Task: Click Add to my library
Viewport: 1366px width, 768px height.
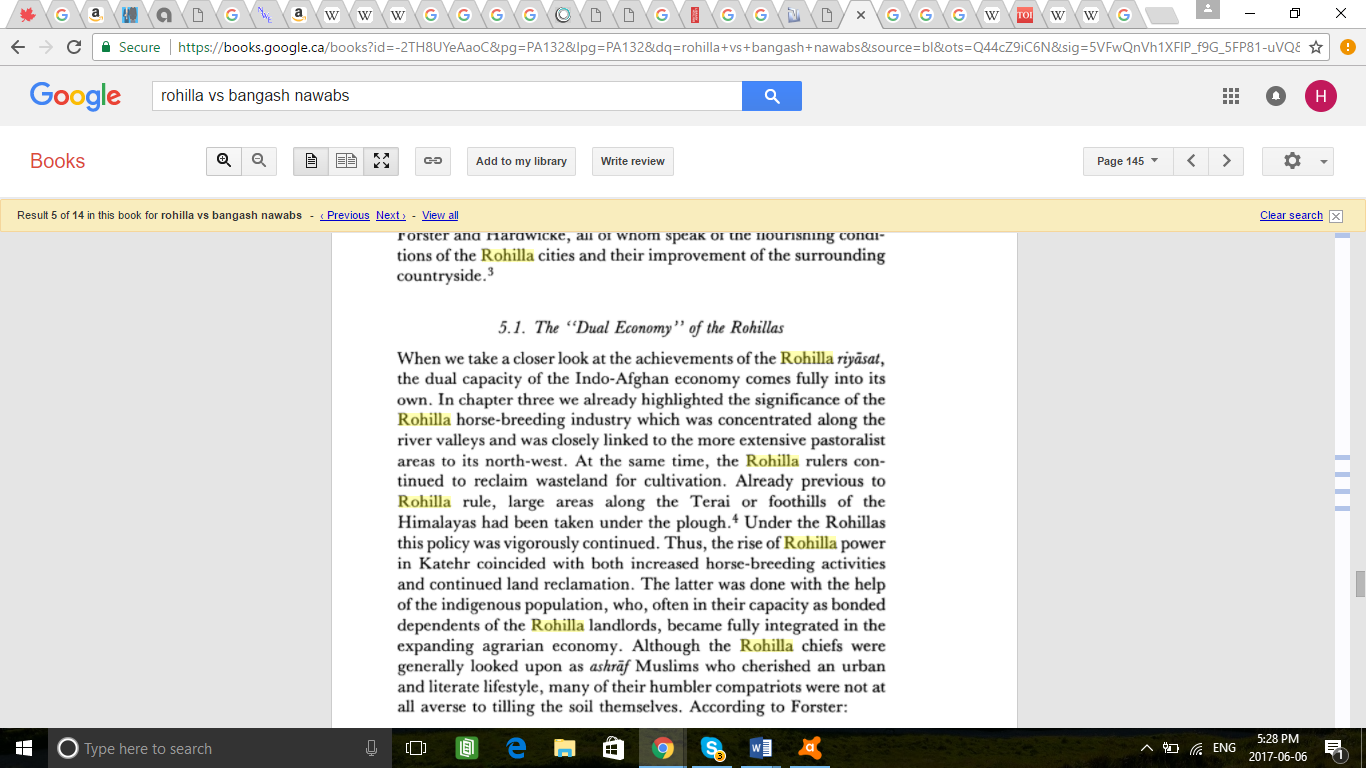Action: pyautogui.click(x=521, y=161)
